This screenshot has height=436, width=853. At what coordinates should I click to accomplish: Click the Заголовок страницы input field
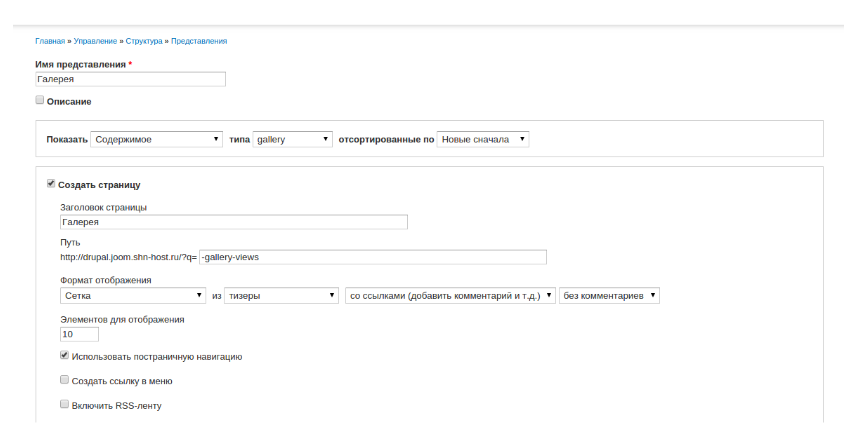(x=234, y=222)
